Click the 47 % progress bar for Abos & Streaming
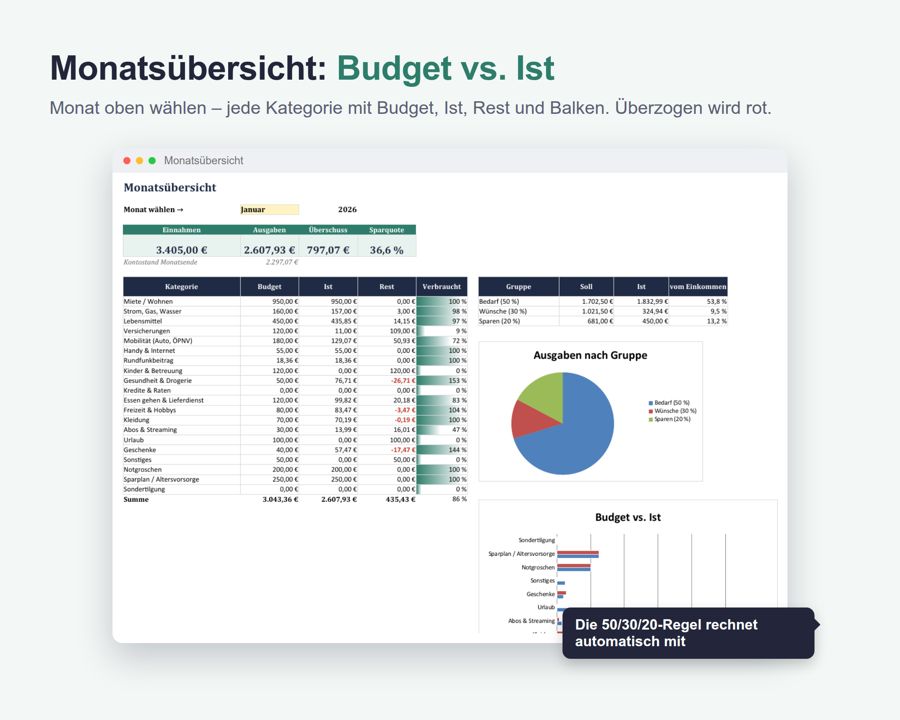The width and height of the screenshot is (900, 720). [x=442, y=430]
